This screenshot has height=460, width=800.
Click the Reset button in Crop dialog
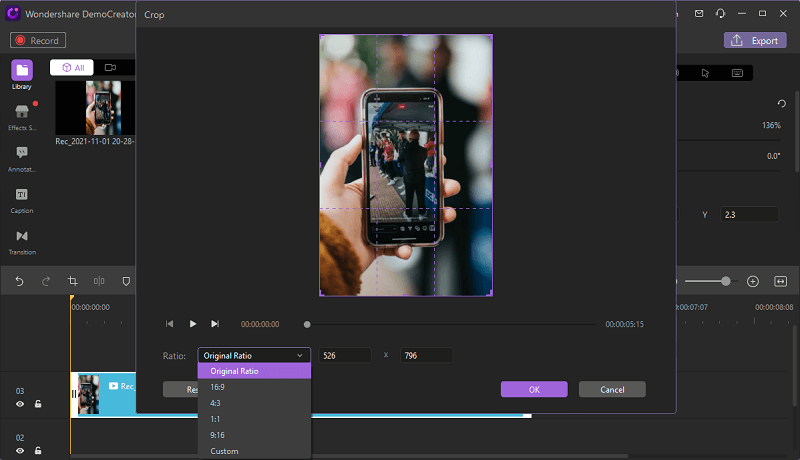(x=181, y=389)
